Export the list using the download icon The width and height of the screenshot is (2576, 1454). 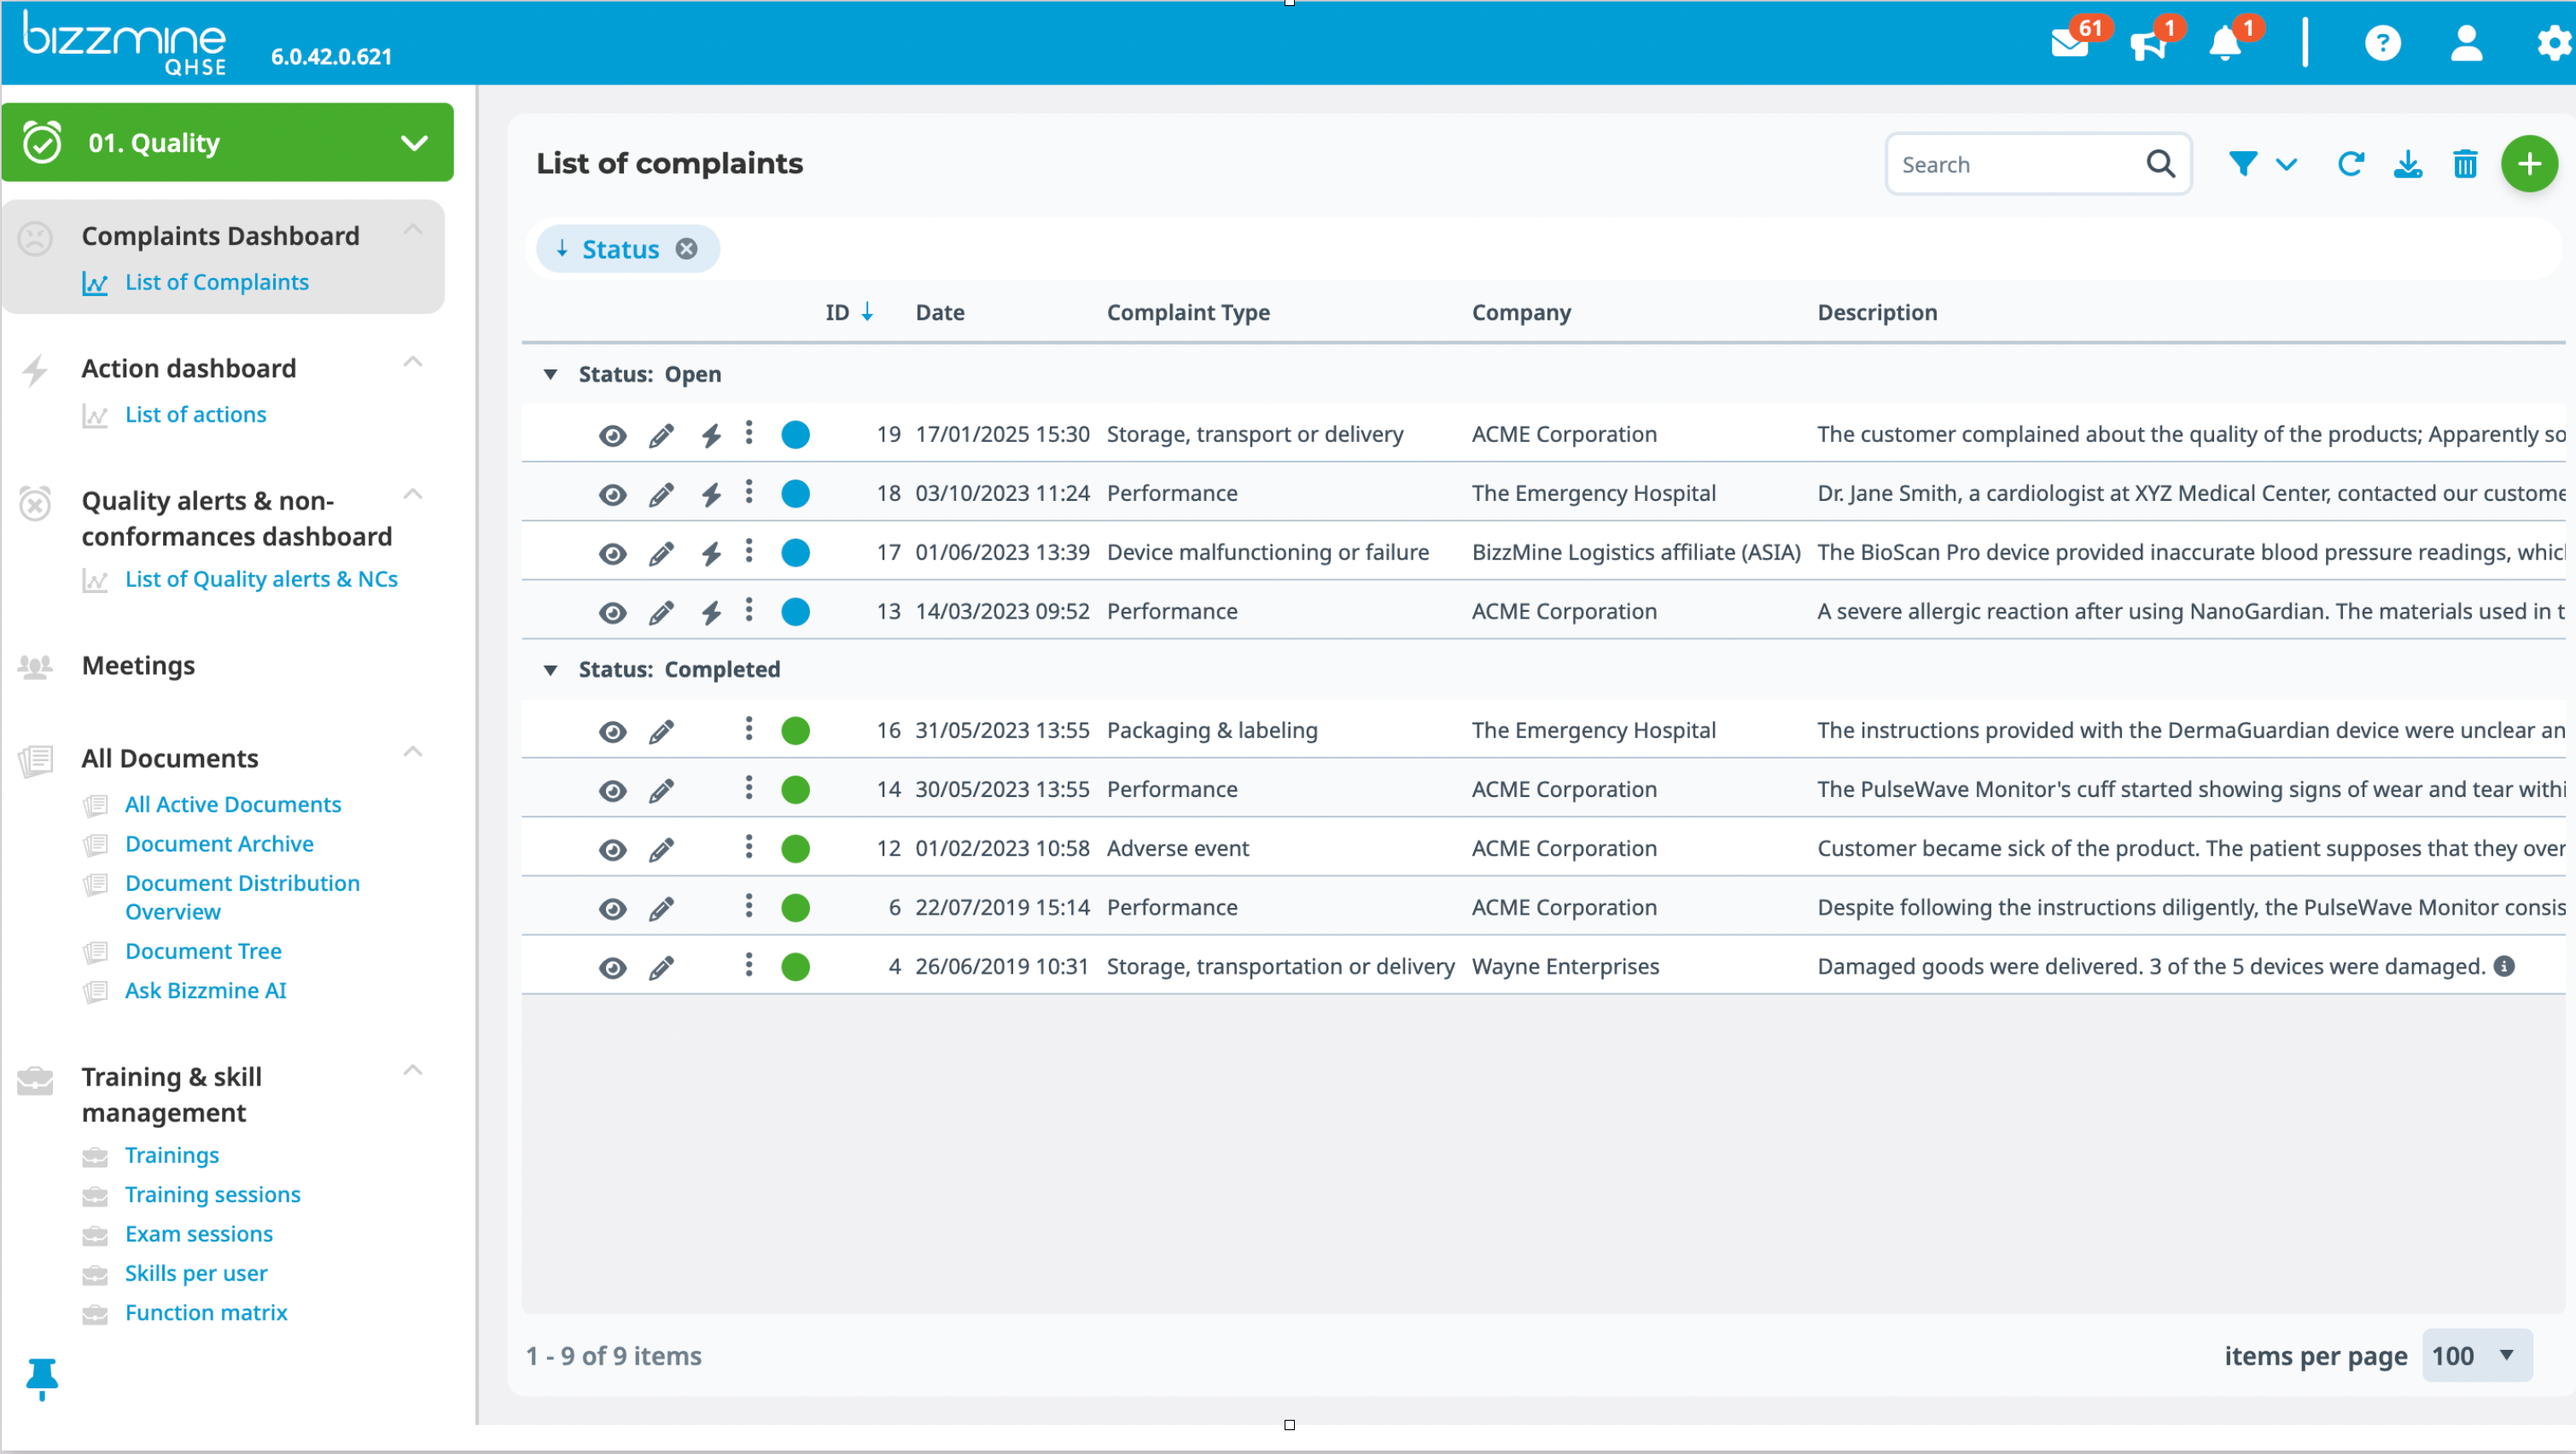[x=2409, y=163]
